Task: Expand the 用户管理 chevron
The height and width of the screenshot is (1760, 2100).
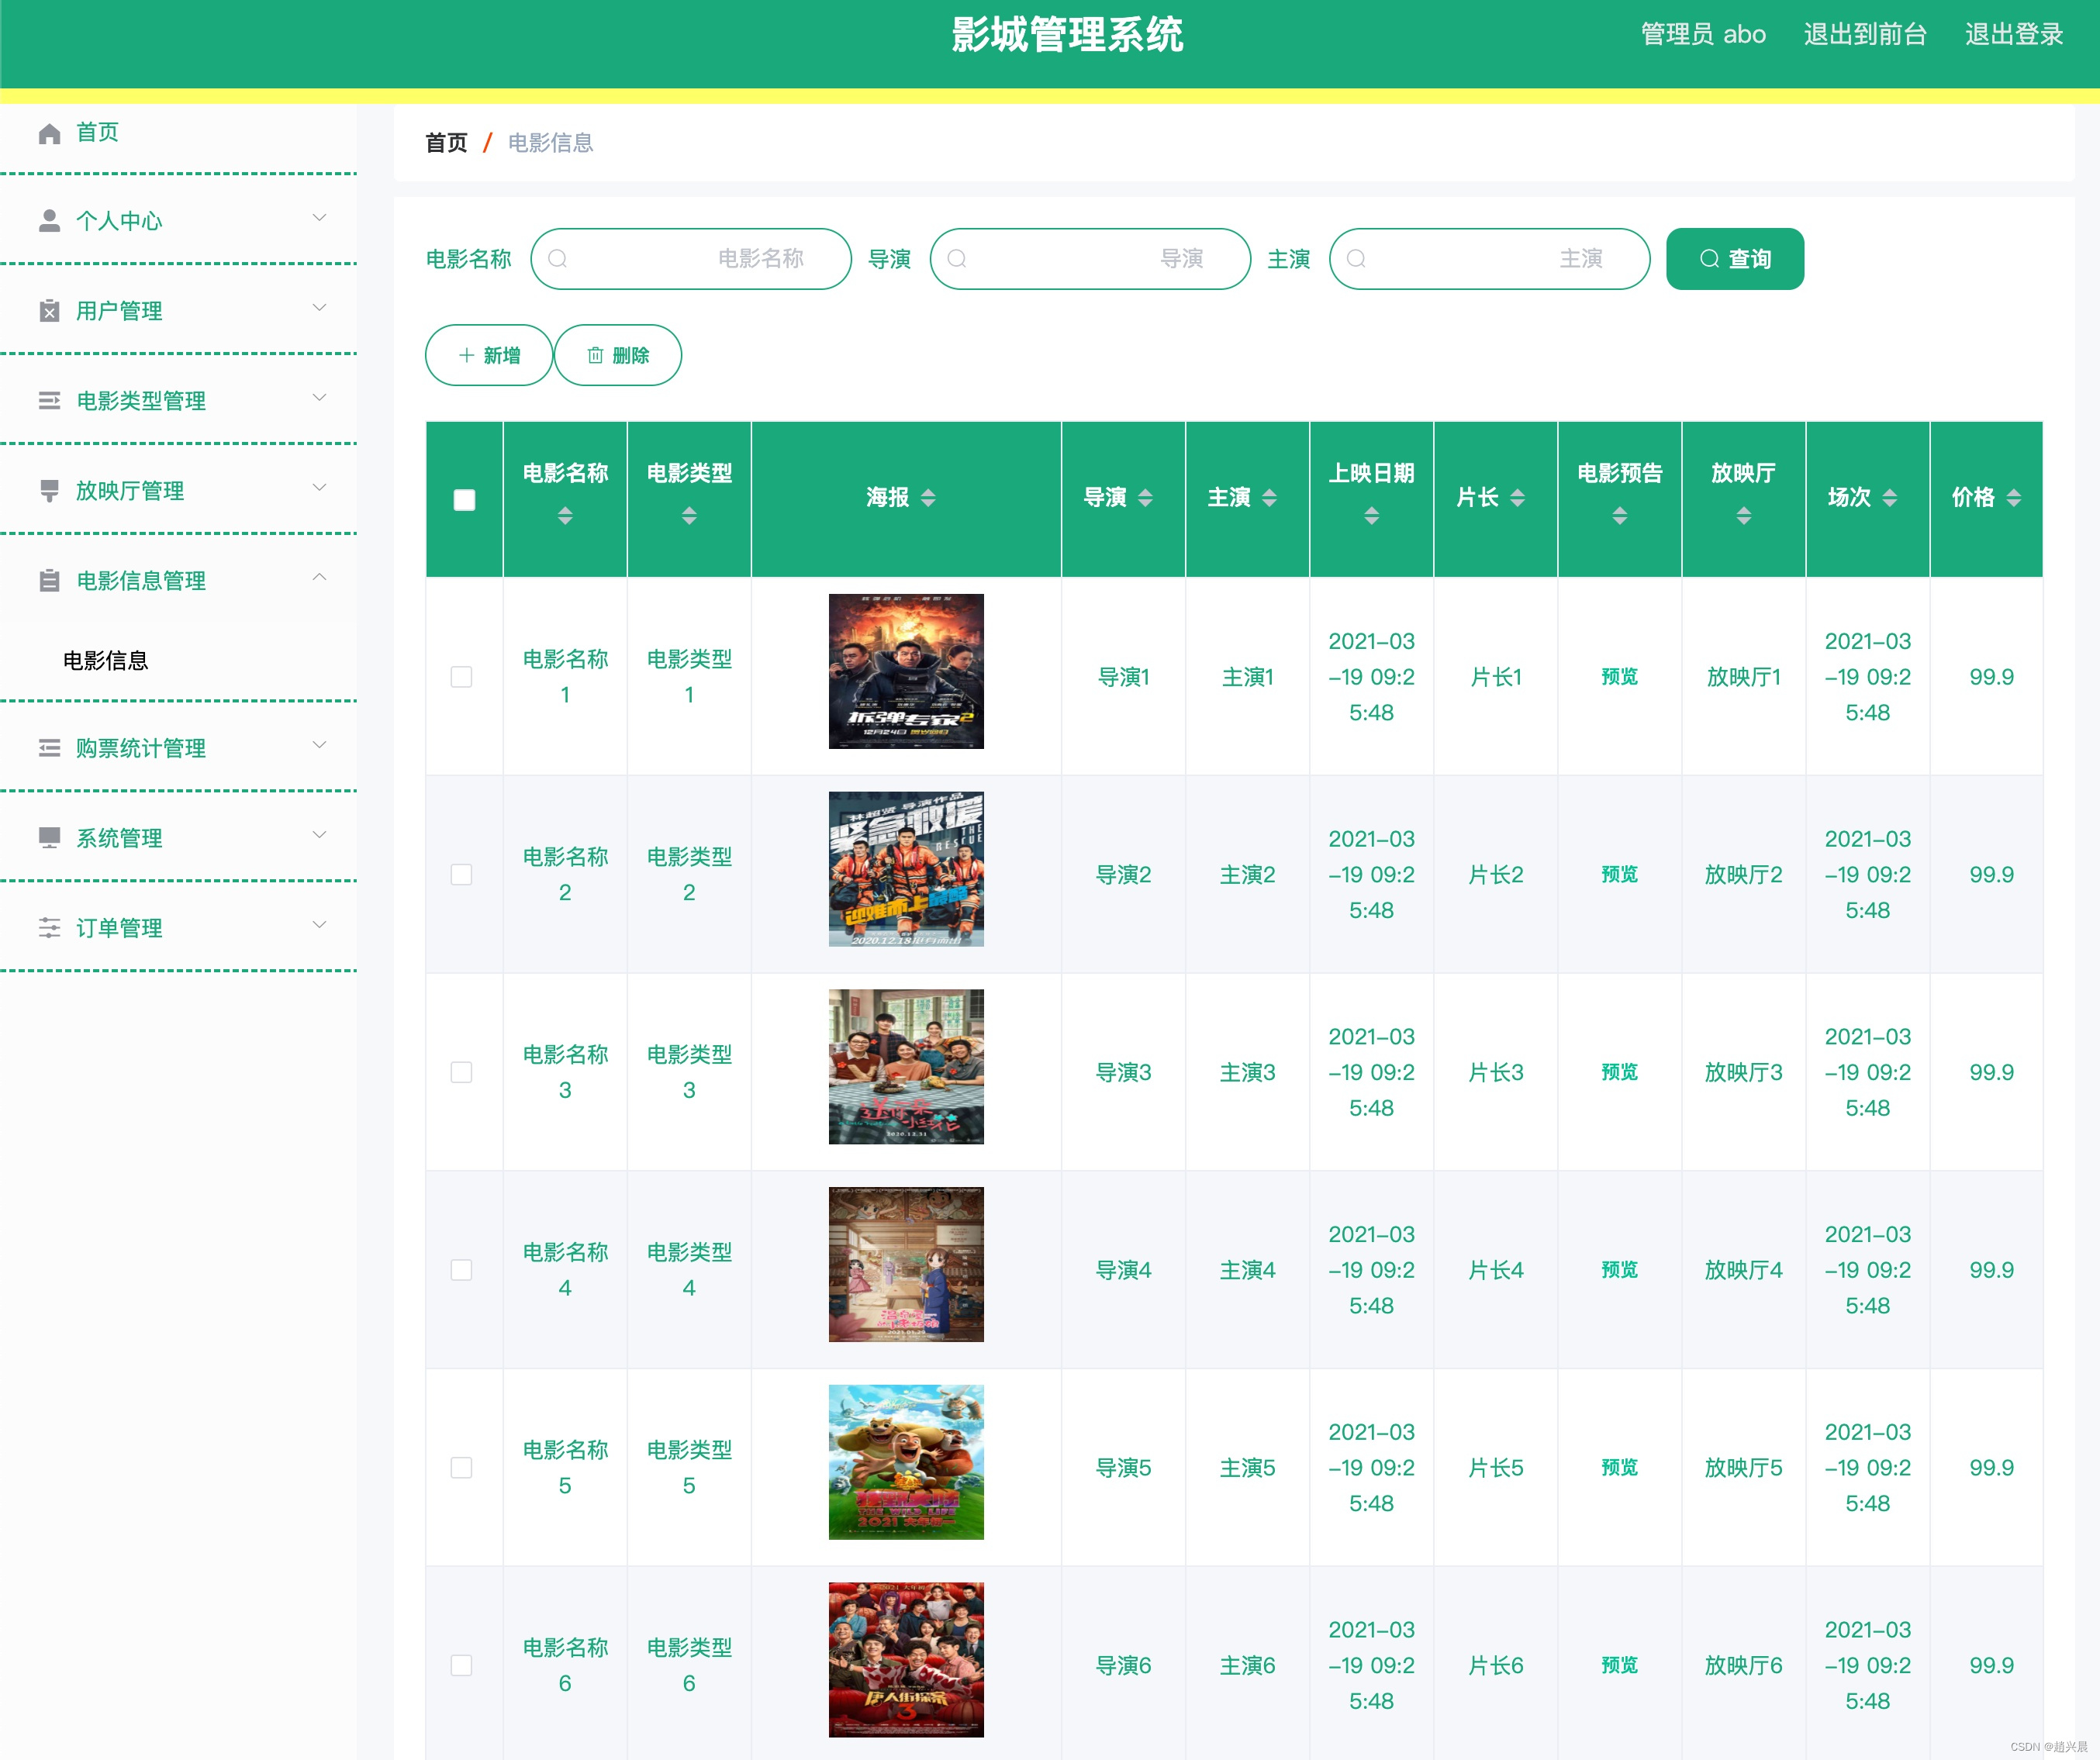Action: pos(319,308)
